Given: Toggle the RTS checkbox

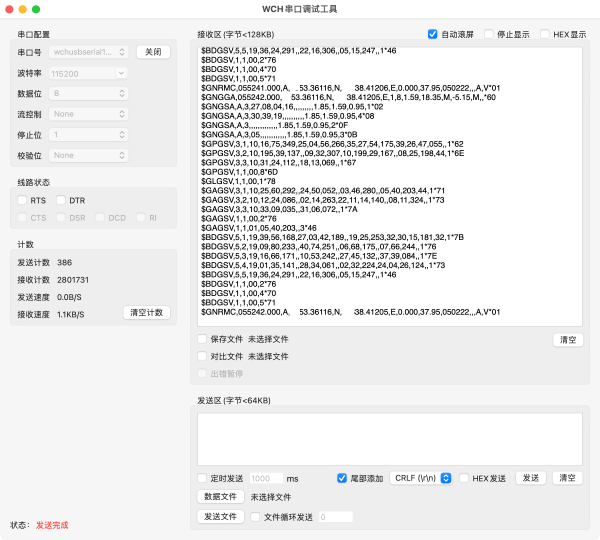Looking at the screenshot, I should point(22,200).
